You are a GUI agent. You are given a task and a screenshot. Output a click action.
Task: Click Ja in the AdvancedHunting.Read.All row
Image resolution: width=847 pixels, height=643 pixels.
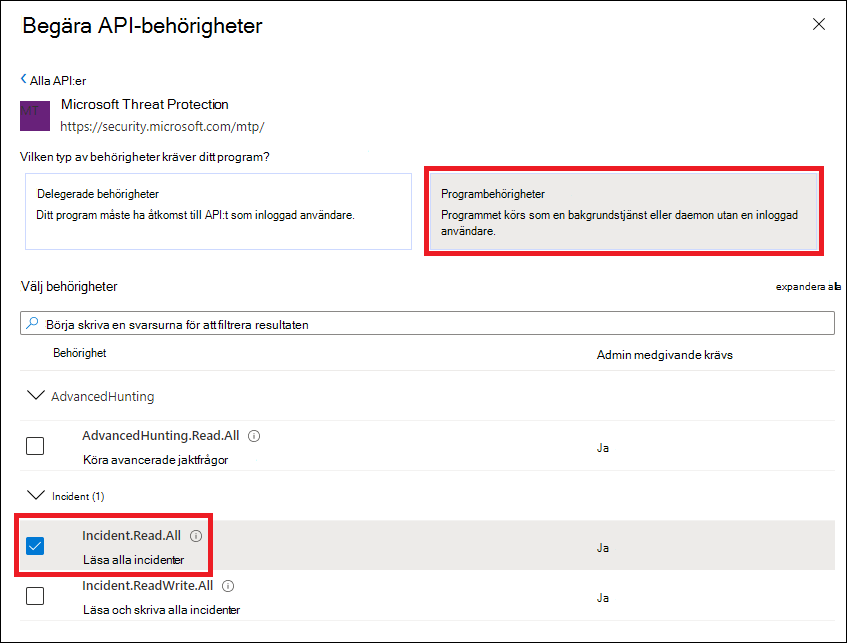tap(603, 448)
